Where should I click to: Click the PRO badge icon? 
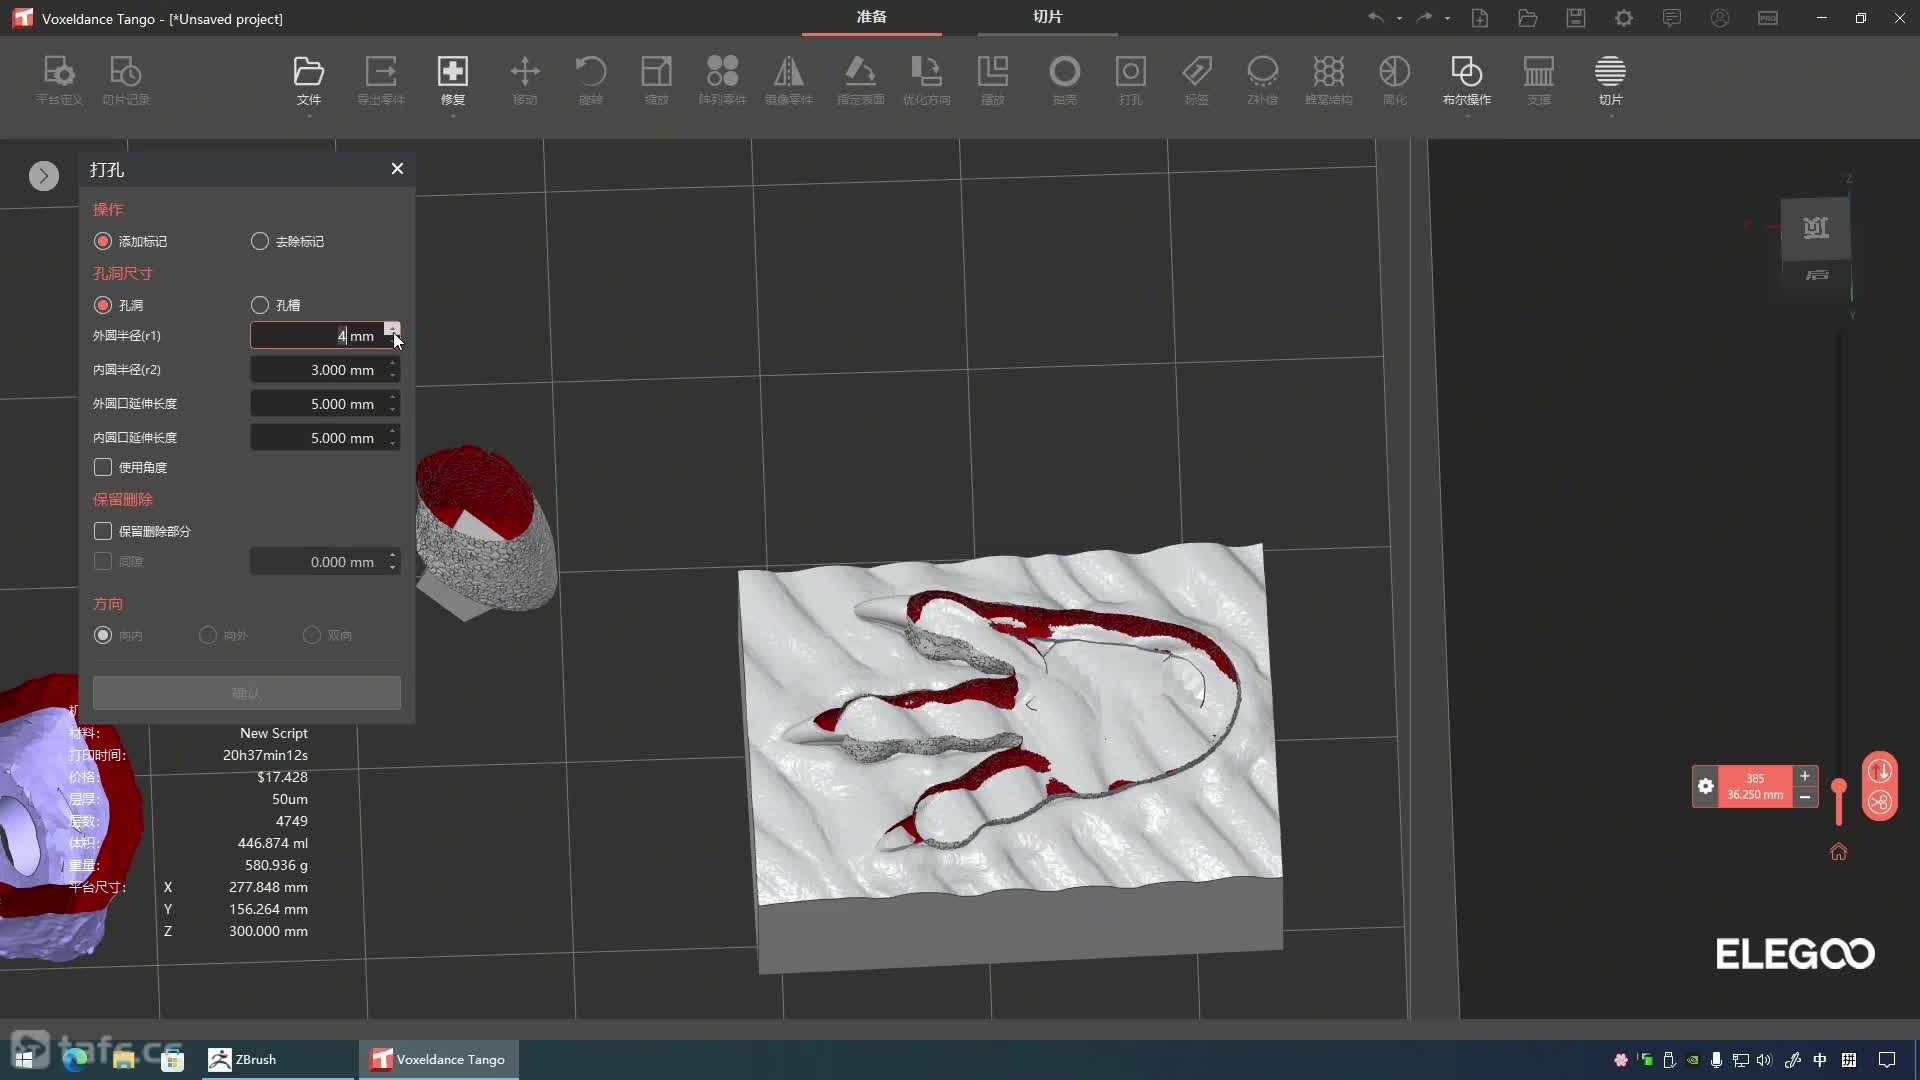[x=1768, y=18]
